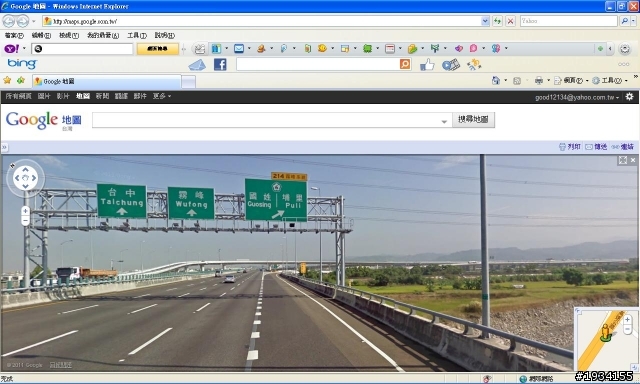Click the 搜尋地圖 Search Maps button

pos(473,120)
